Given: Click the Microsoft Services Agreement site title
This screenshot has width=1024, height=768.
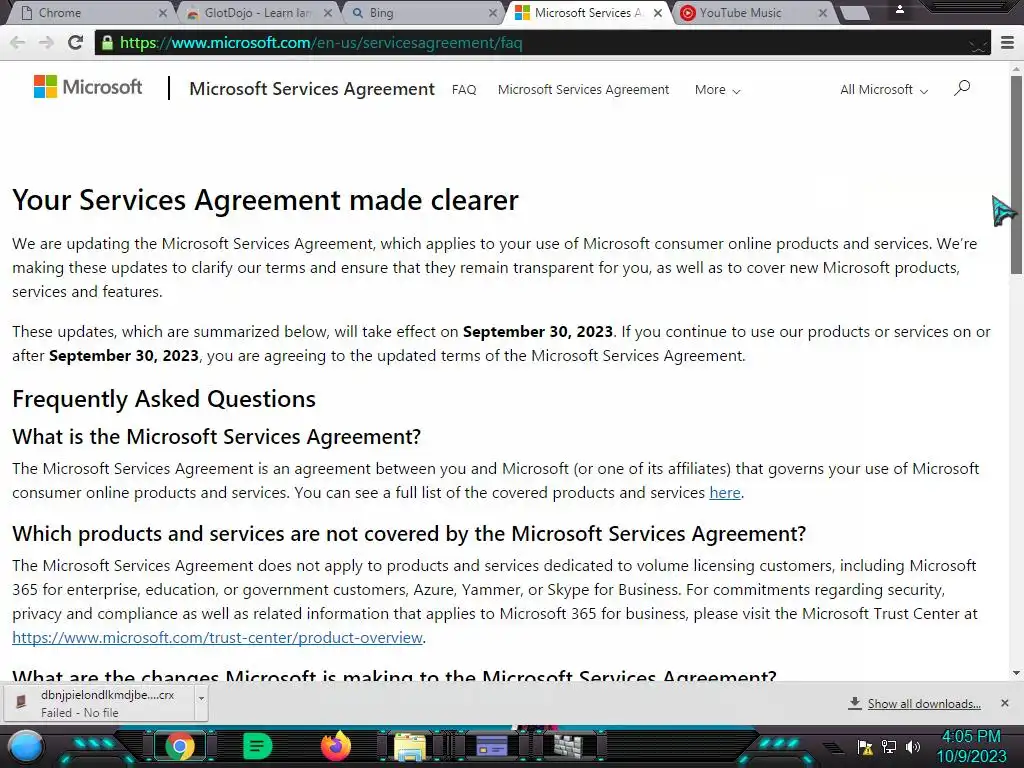Looking at the screenshot, I should click(x=312, y=89).
